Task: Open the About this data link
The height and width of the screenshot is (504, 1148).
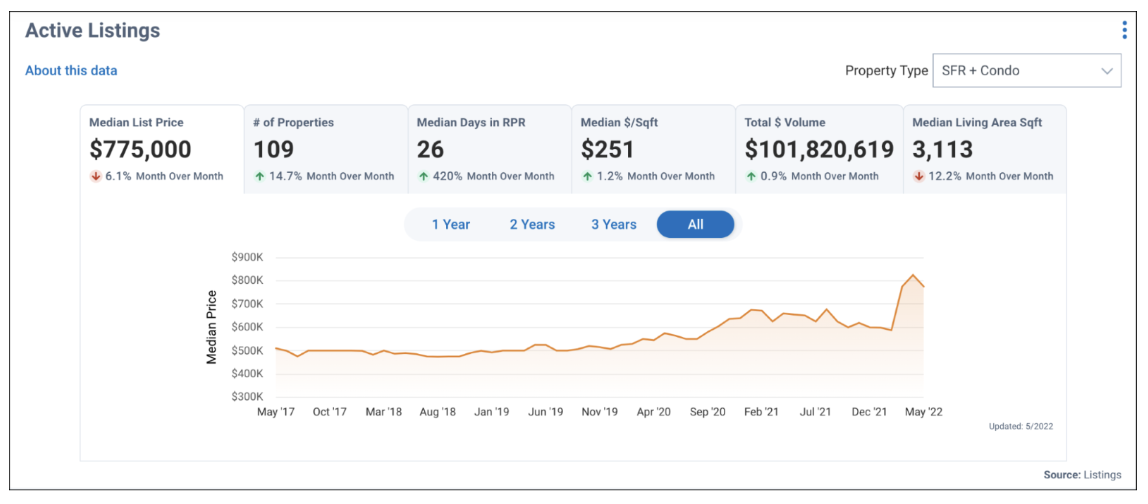Action: tap(71, 71)
